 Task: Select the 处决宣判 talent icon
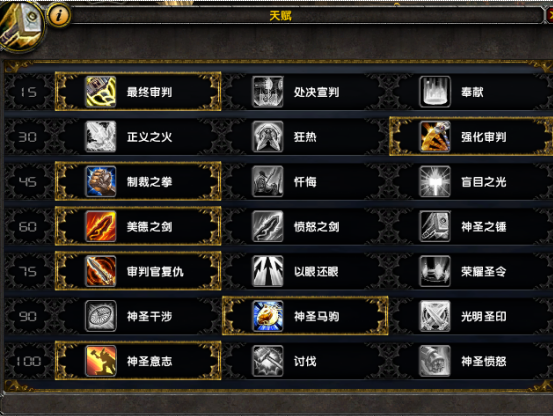pos(268,92)
